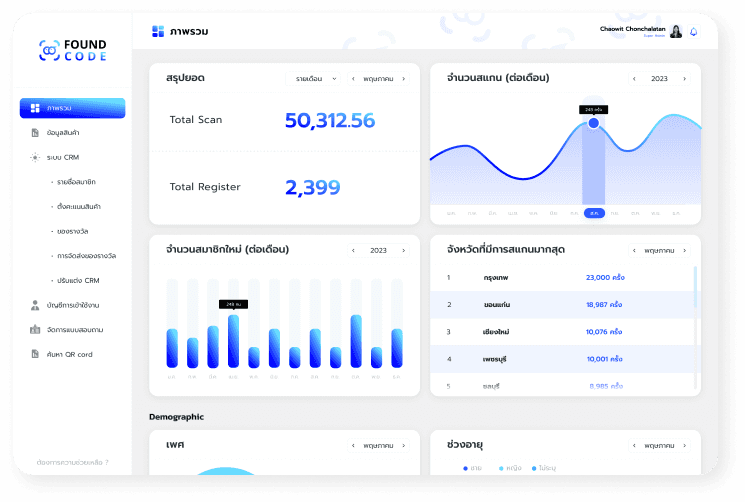
Task: Open ปรับแต่ง CRM submenu item
Action: [78, 280]
